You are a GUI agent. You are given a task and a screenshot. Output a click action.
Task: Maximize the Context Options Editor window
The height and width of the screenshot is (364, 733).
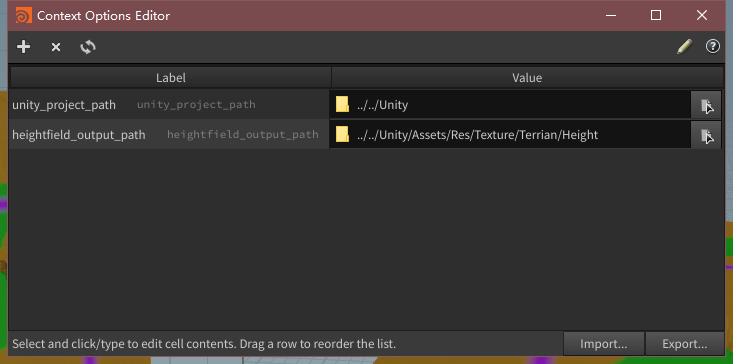click(x=656, y=15)
